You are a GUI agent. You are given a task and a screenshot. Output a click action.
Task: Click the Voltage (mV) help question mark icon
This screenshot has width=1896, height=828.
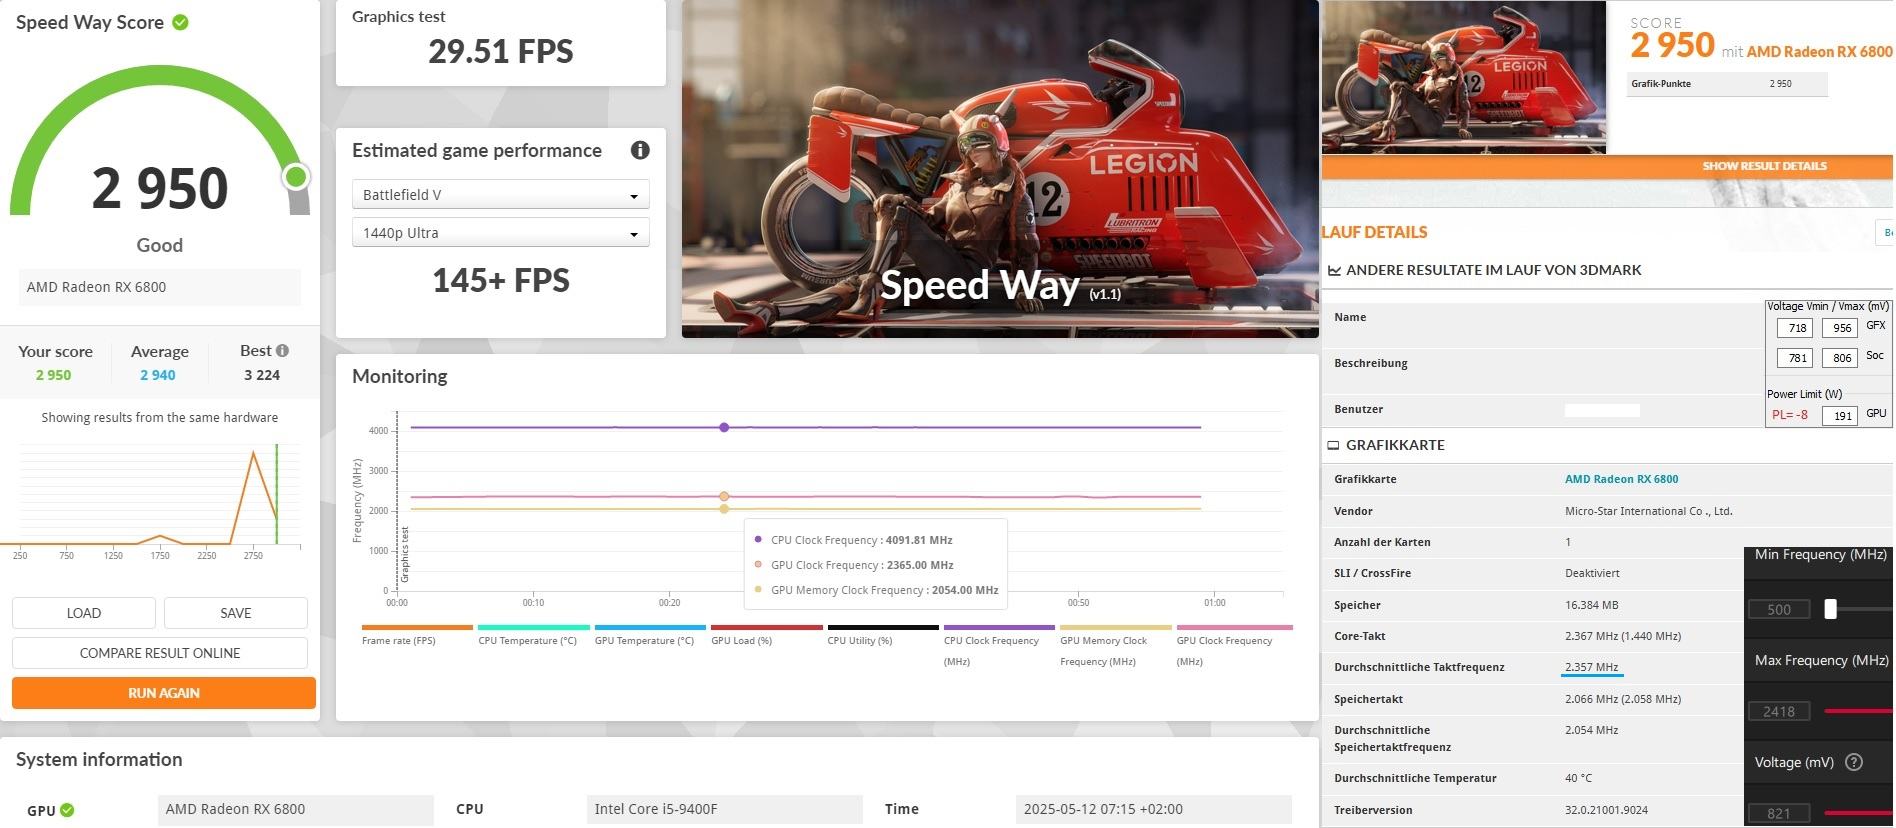[x=1853, y=762]
